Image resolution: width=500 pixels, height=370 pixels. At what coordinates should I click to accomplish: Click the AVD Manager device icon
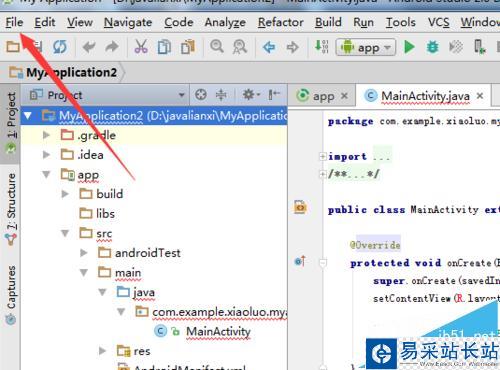[479, 47]
